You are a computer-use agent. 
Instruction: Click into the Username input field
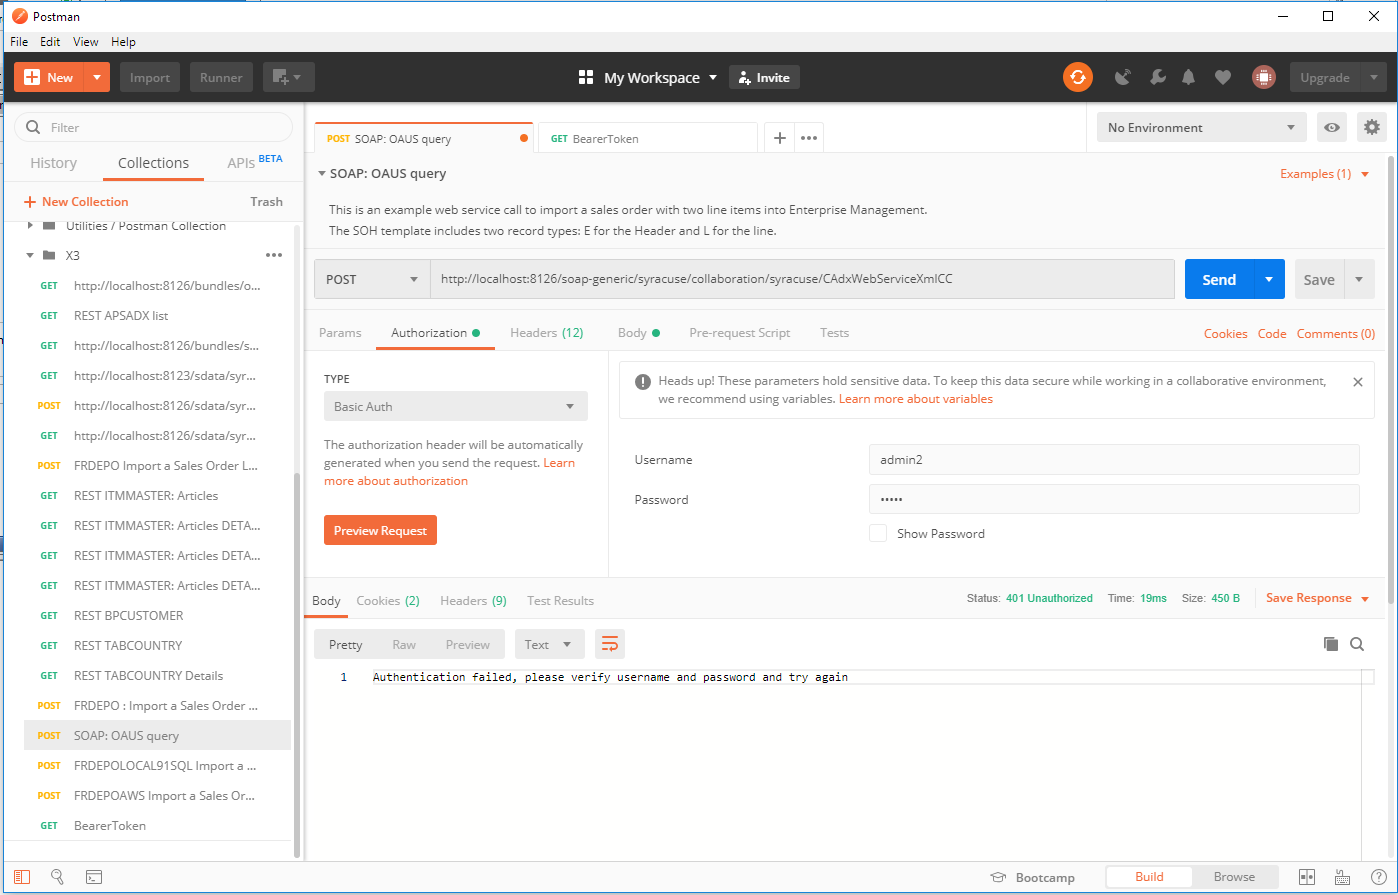[x=1113, y=459]
